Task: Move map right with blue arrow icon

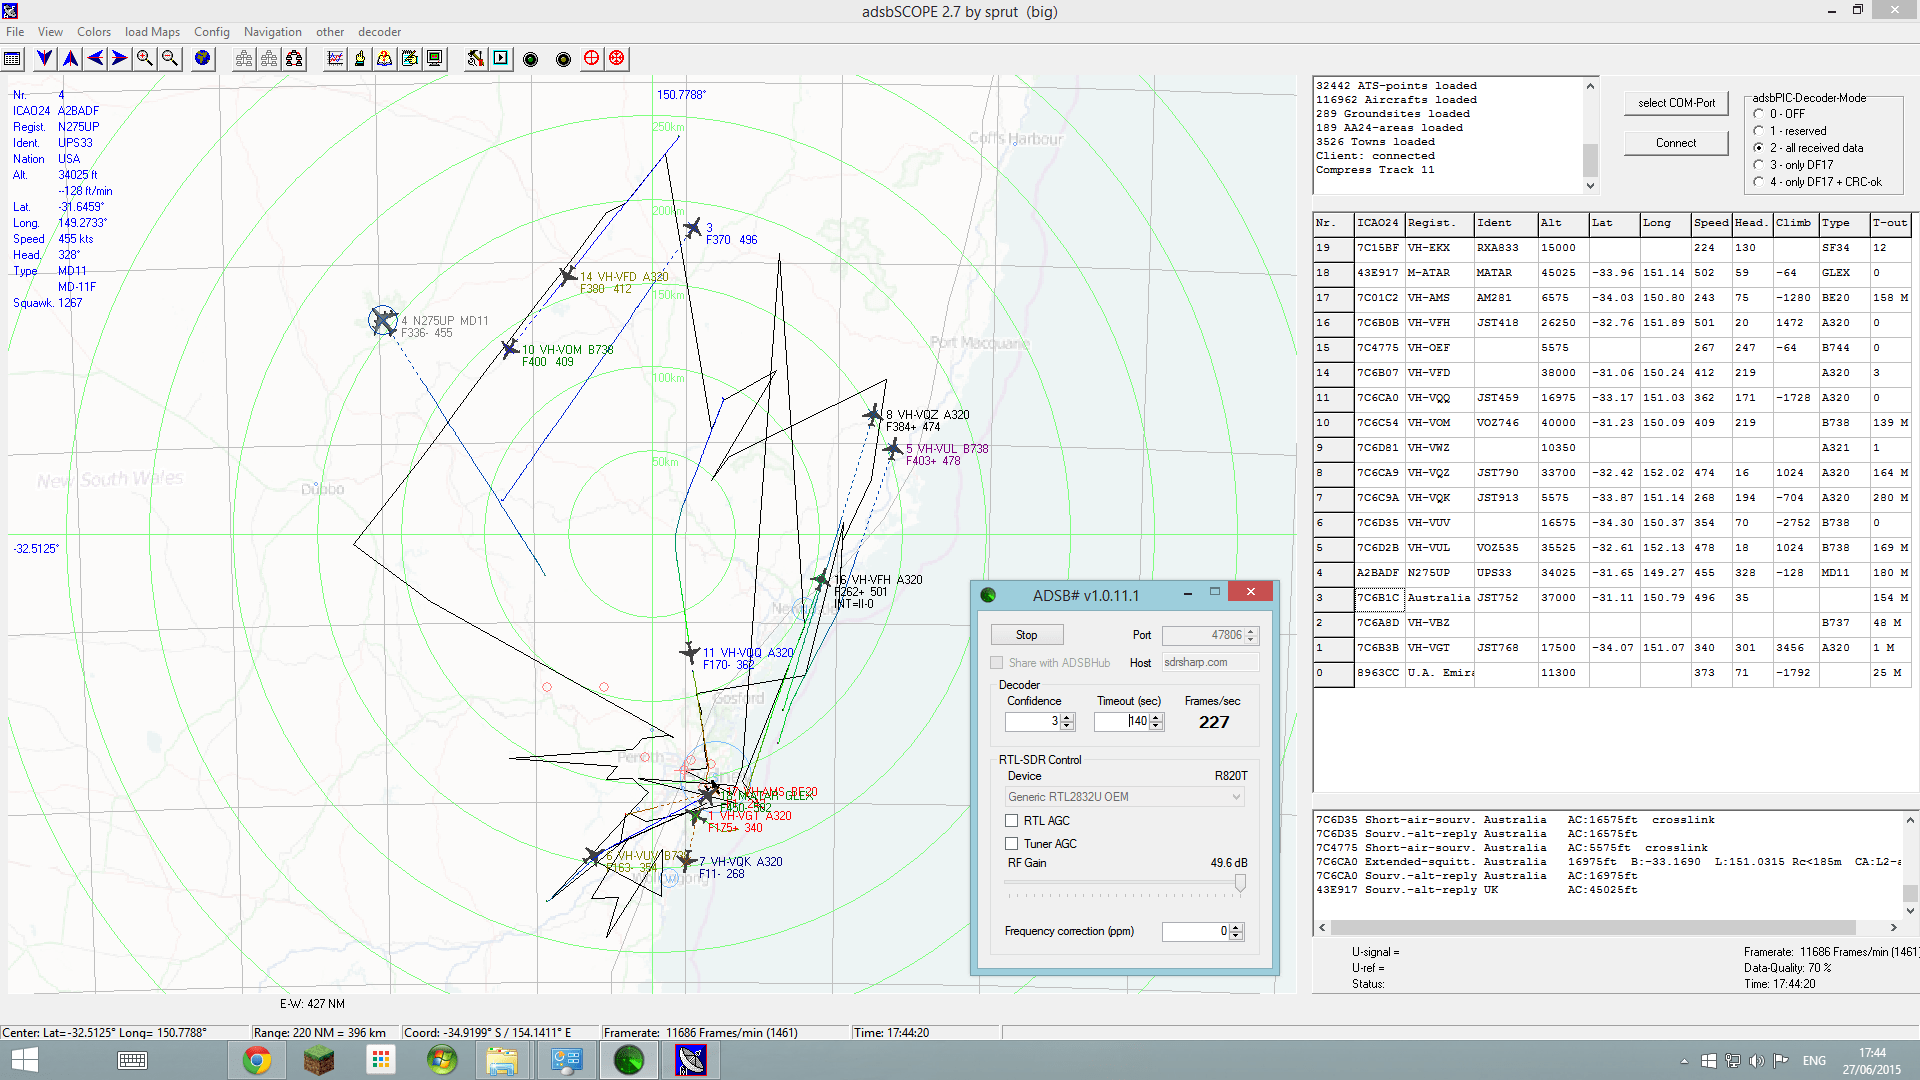Action: click(120, 59)
